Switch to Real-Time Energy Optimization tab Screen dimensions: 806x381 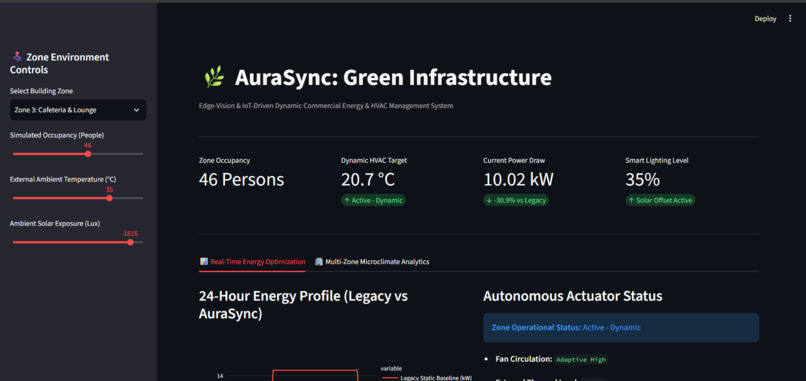click(x=252, y=262)
